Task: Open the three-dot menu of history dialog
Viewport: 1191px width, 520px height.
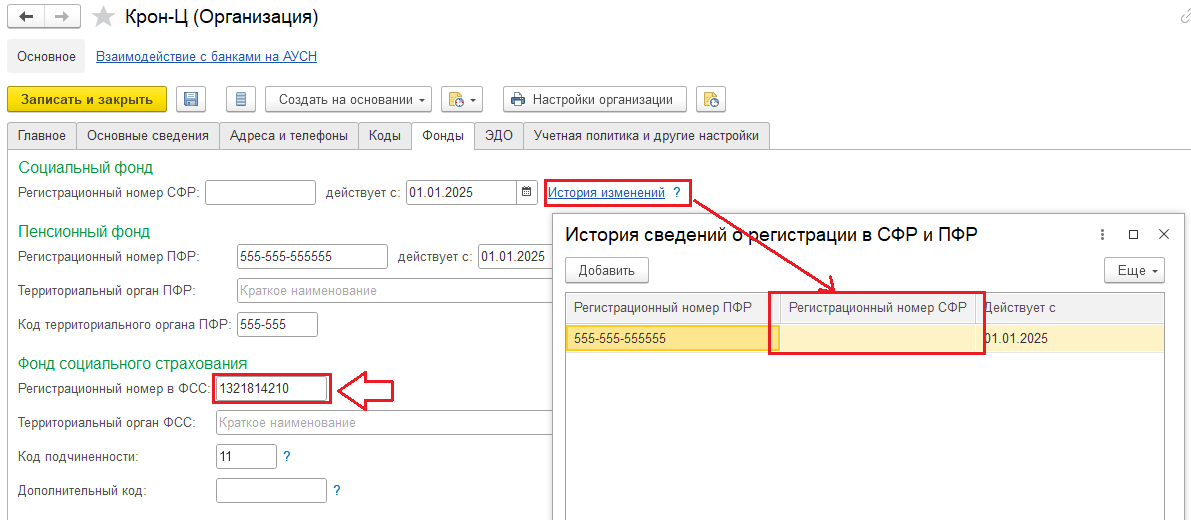Action: tap(1102, 235)
